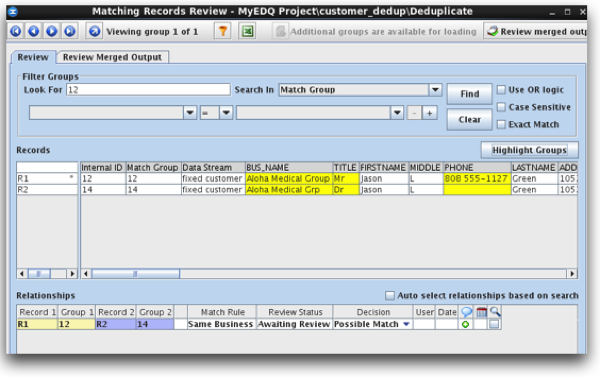Click the Find button

(470, 94)
